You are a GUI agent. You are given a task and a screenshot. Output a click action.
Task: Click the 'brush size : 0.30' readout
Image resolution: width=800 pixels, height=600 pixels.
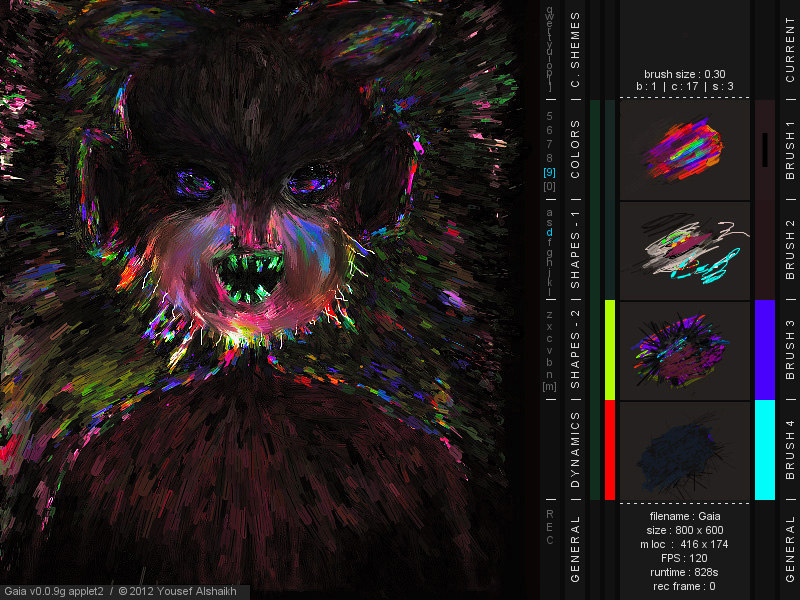tap(685, 74)
